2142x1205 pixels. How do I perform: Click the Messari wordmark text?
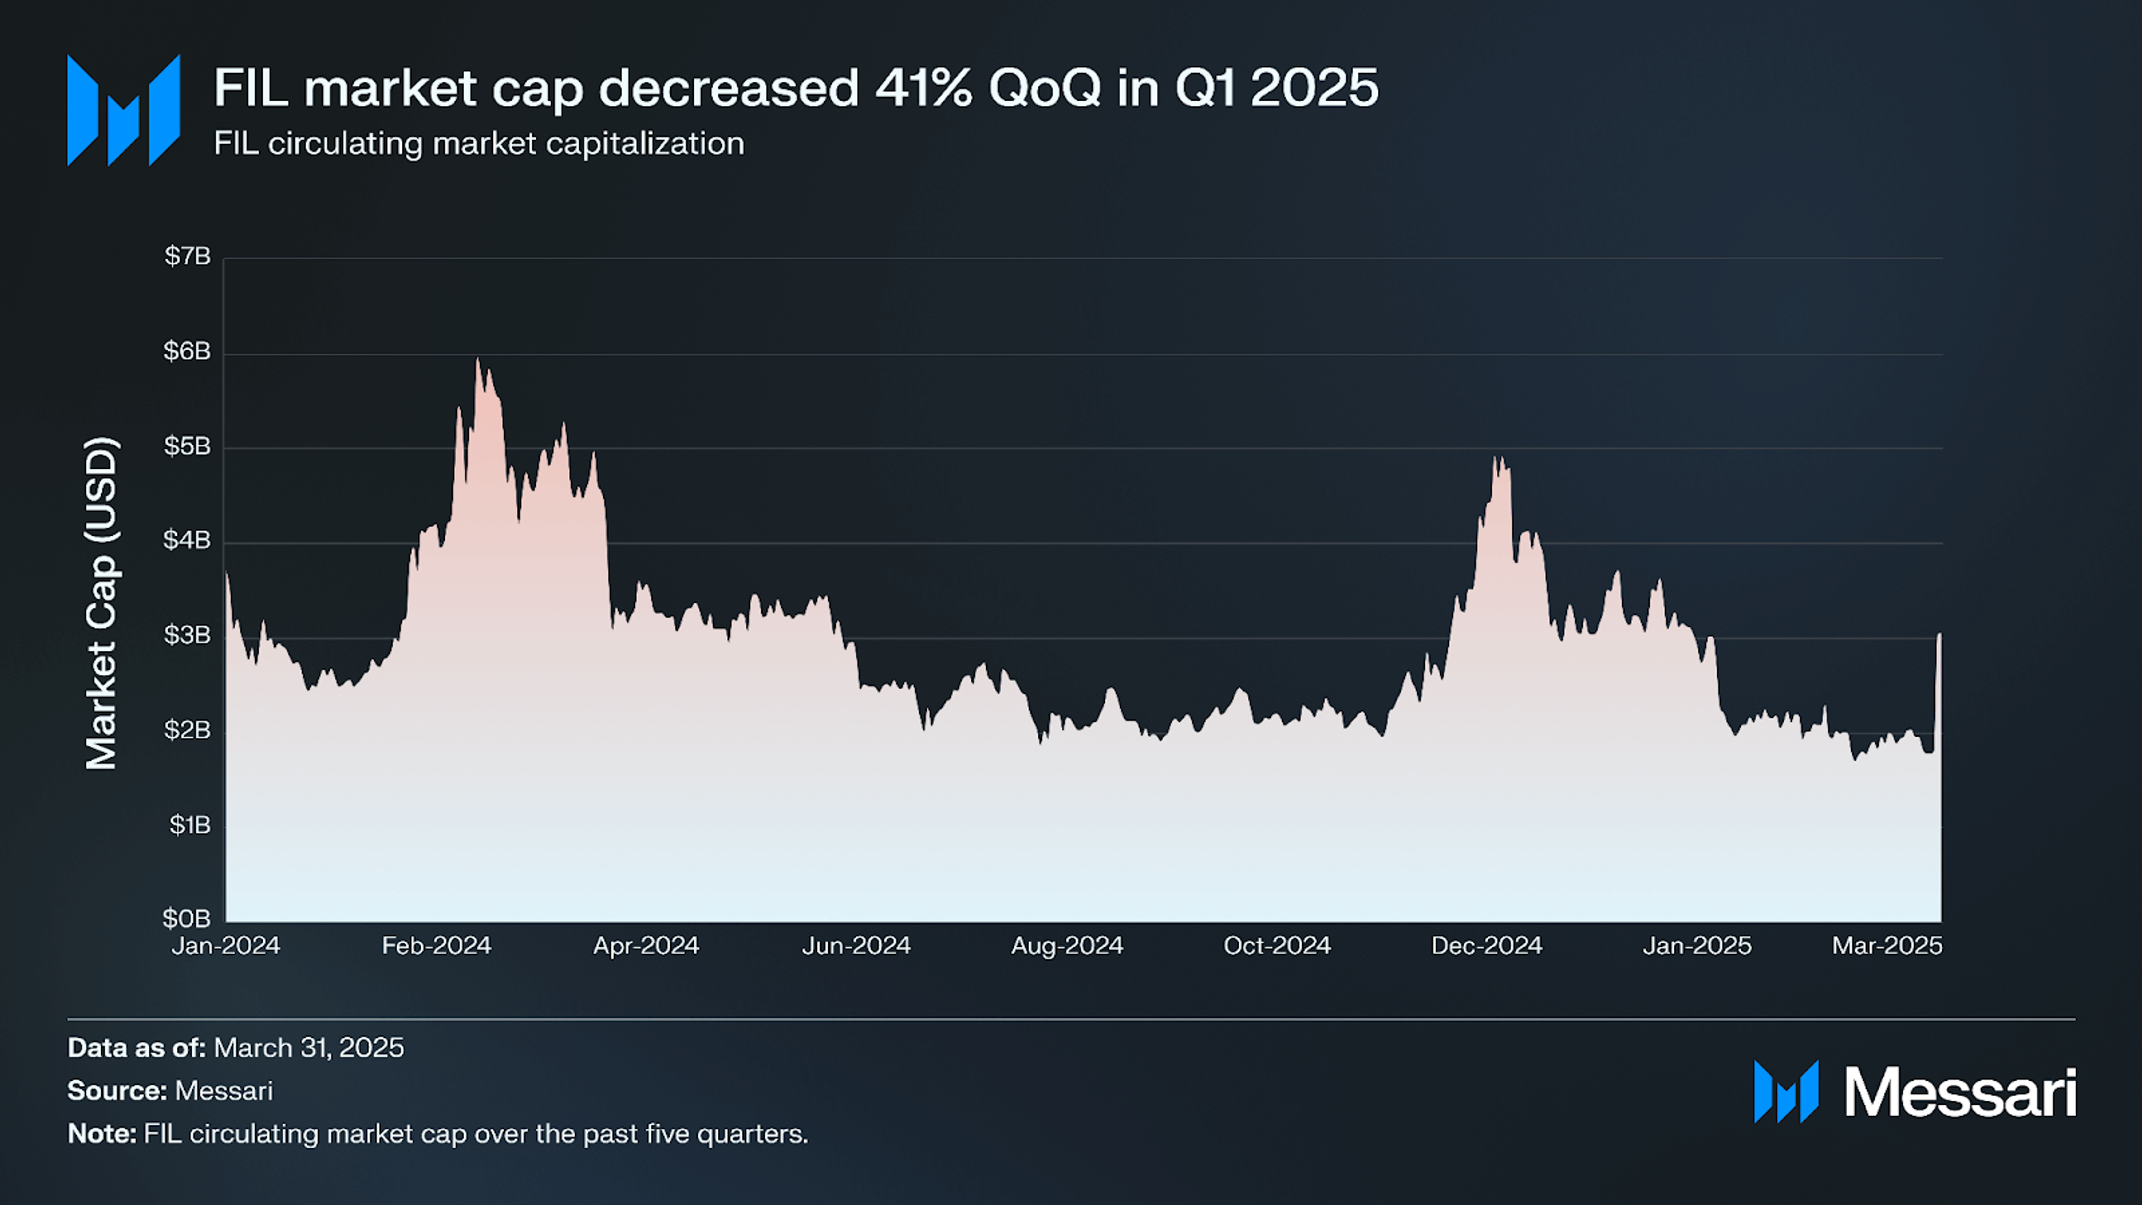(1960, 1093)
